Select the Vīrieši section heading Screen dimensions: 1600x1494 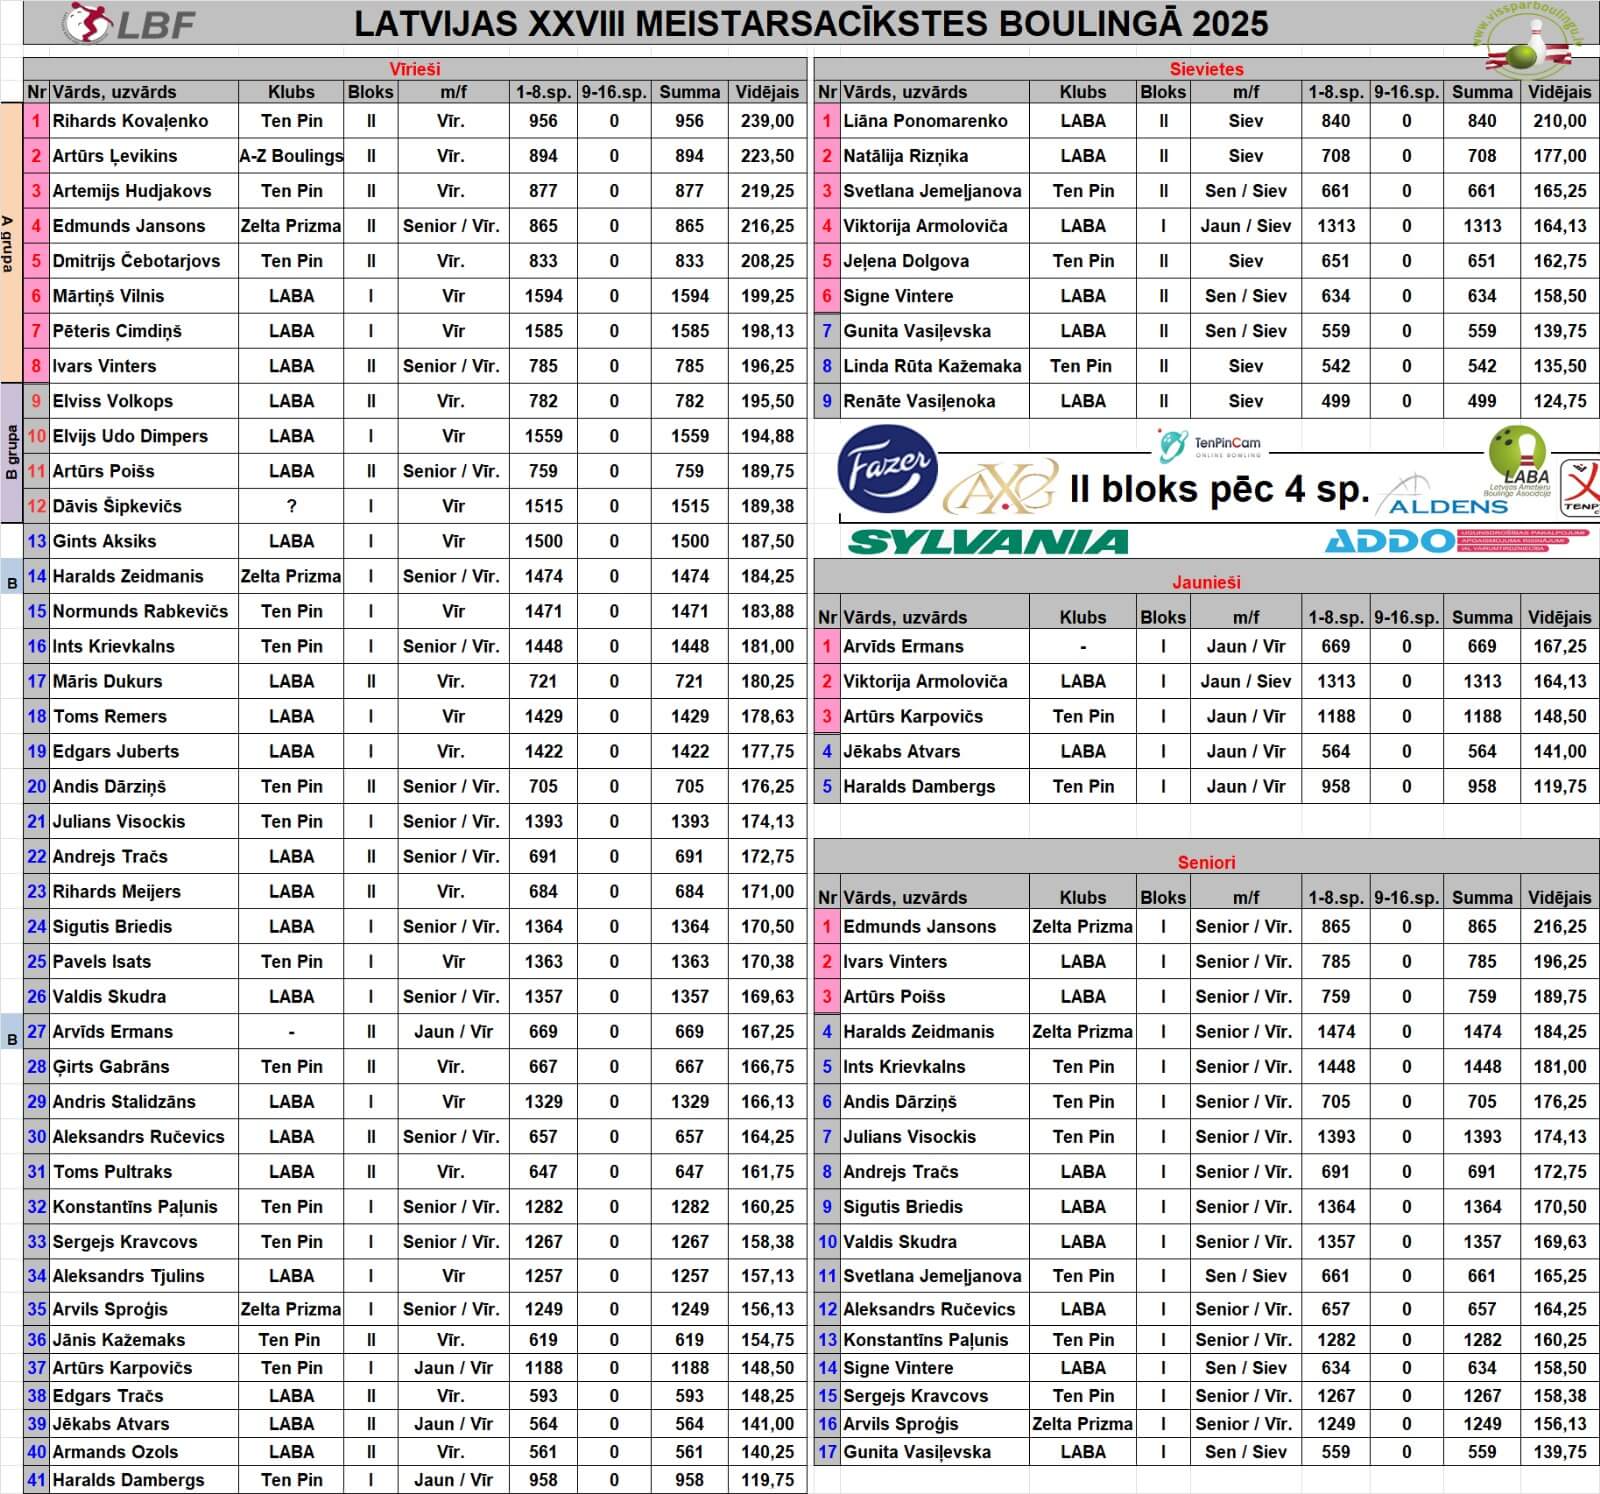(x=414, y=69)
